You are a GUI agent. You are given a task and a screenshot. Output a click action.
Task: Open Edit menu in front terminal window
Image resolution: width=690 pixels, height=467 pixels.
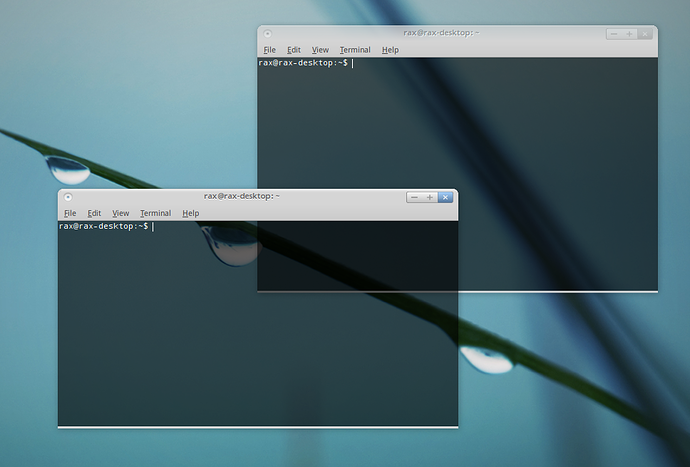[94, 213]
